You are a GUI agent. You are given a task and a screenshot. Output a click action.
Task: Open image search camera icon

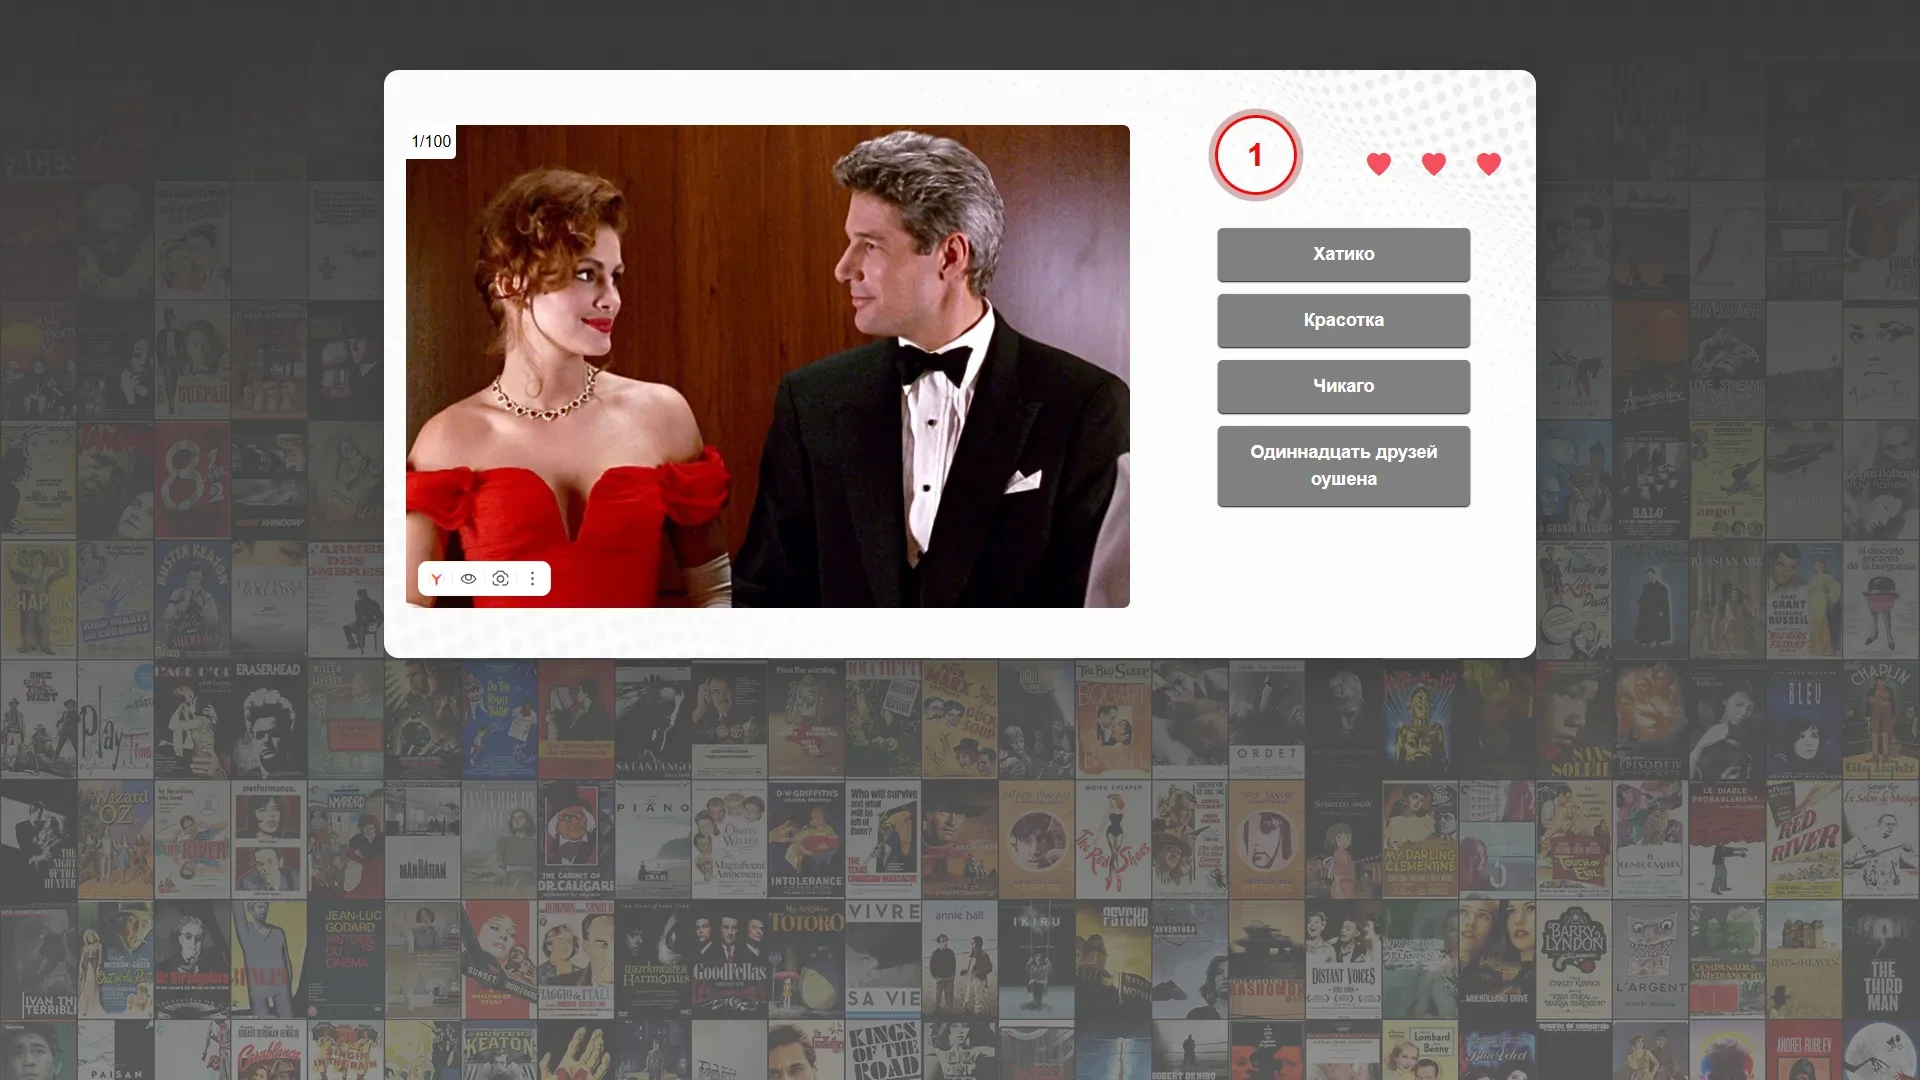(x=501, y=579)
